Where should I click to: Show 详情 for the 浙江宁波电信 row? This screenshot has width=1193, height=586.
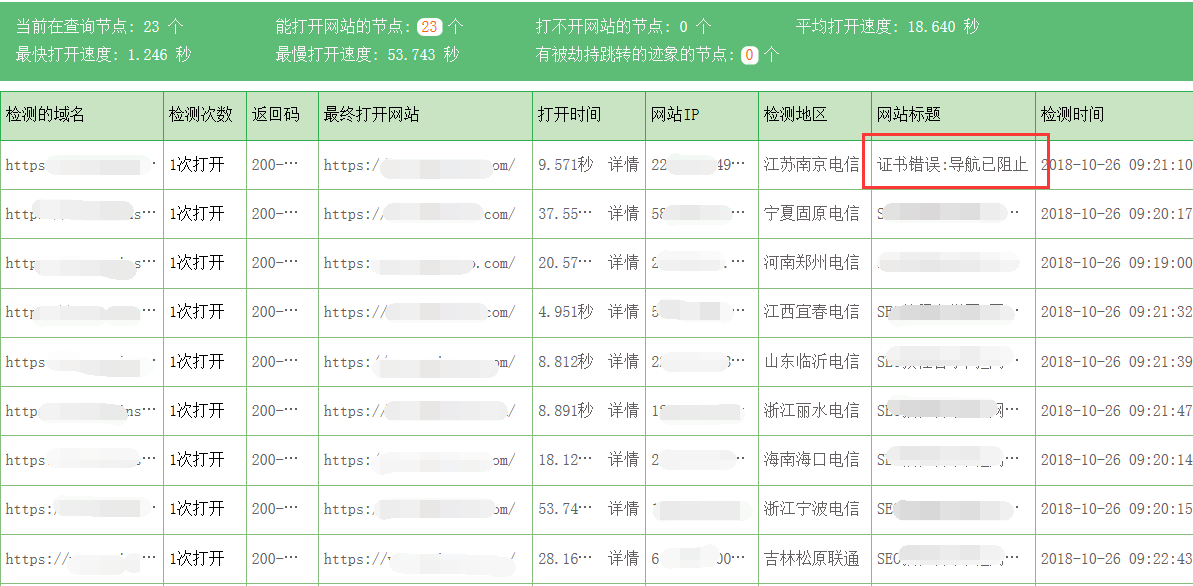click(x=623, y=508)
